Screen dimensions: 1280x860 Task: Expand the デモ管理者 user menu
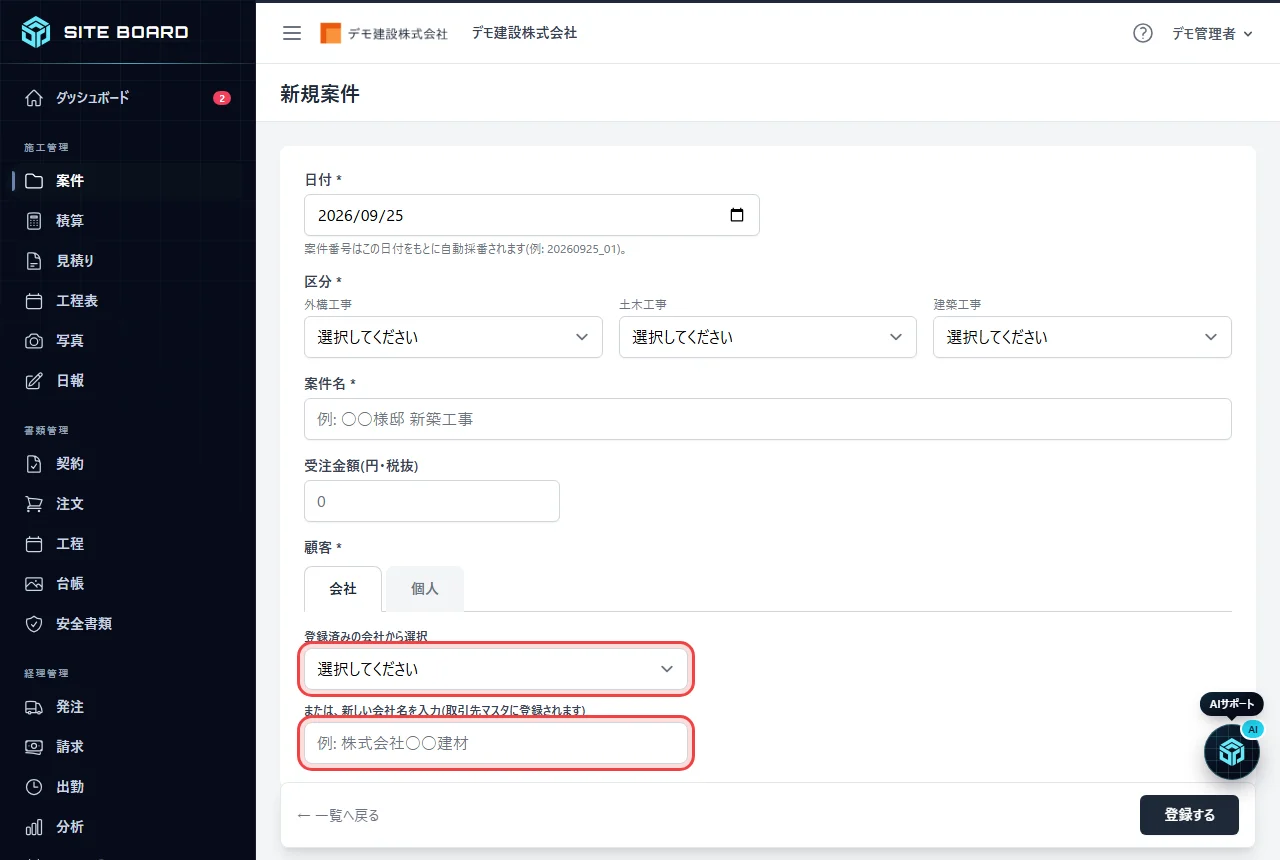1212,33
